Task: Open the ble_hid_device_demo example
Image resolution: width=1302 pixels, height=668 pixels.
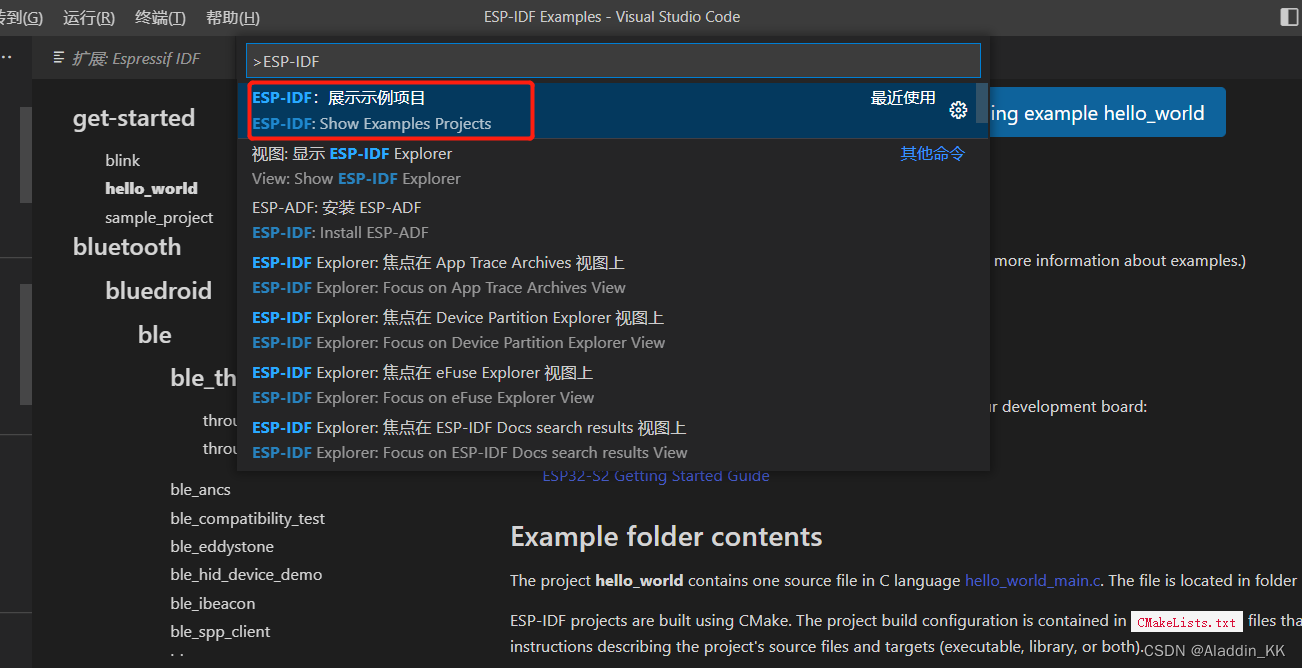Action: [246, 574]
